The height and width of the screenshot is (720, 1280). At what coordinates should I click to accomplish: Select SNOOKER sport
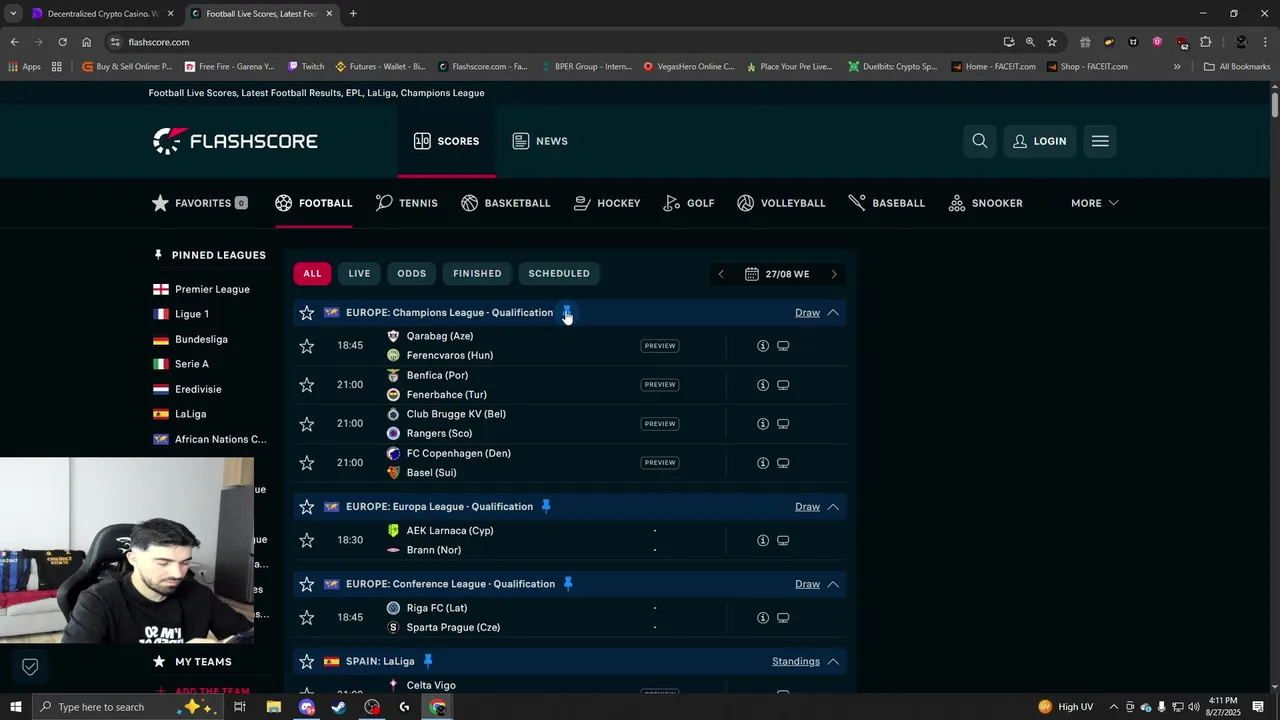[x=986, y=203]
